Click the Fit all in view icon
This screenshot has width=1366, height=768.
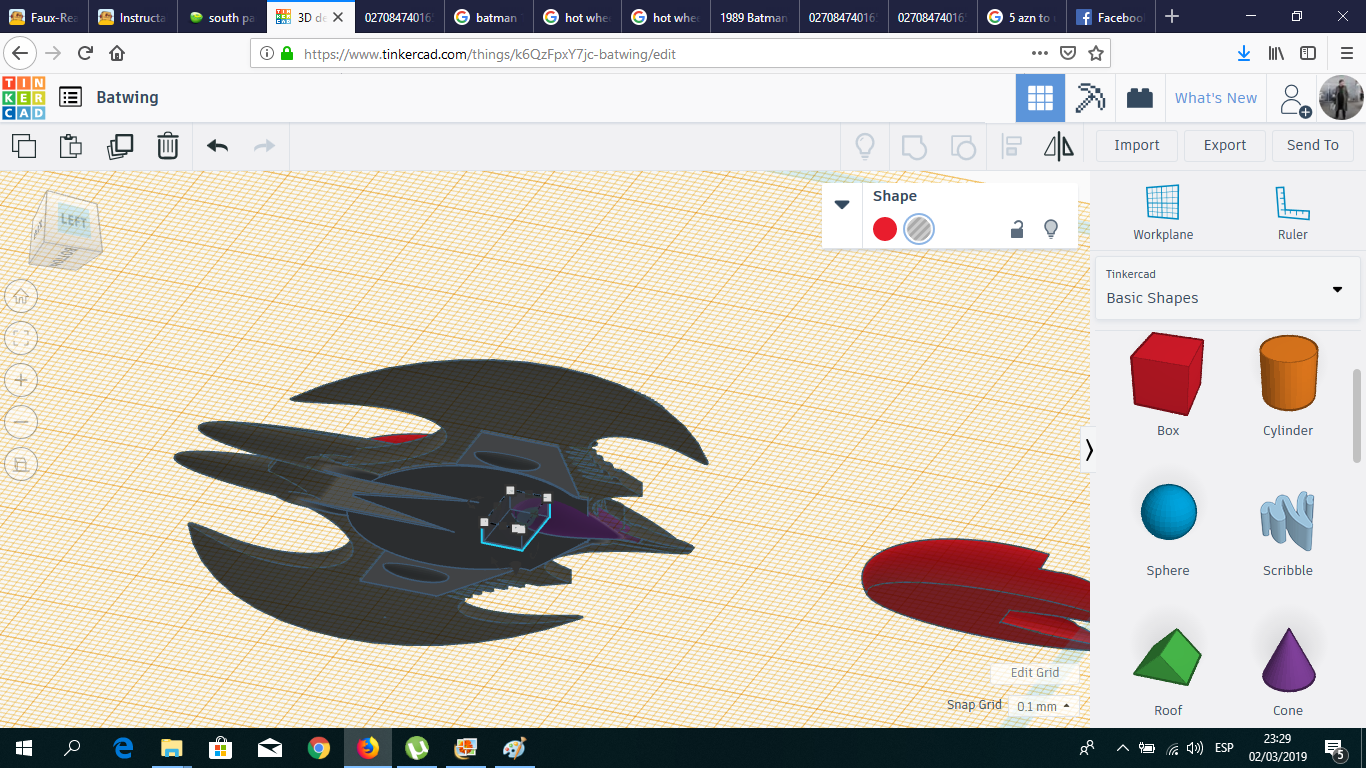click(21, 338)
